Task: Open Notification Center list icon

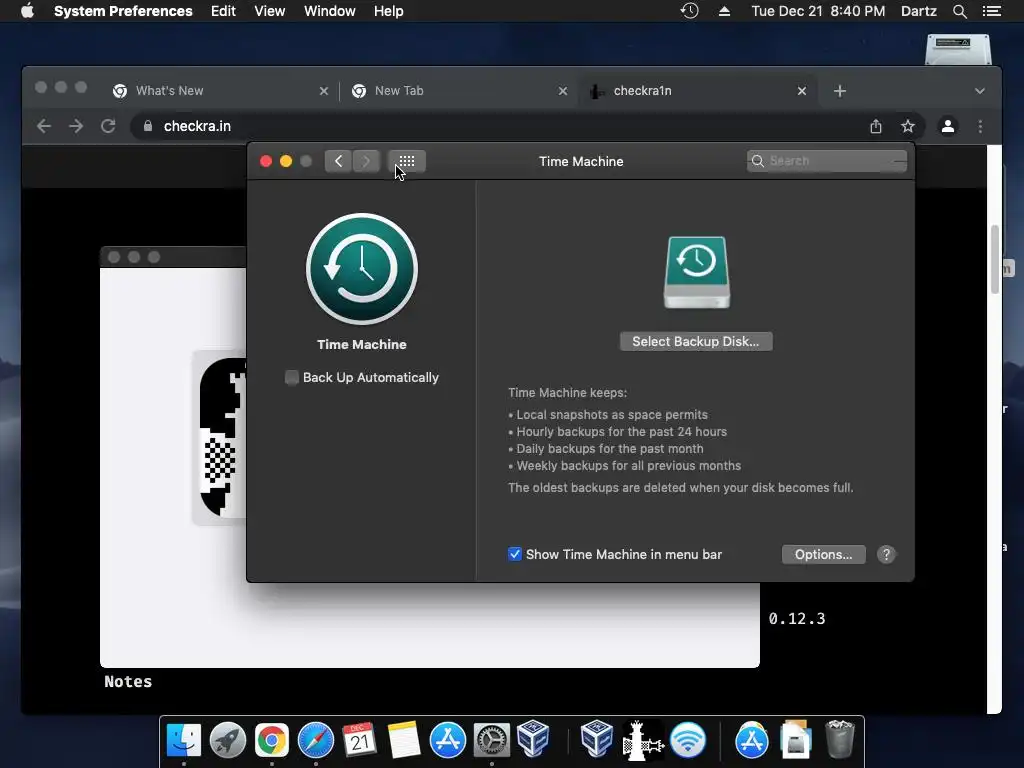Action: pos(992,11)
